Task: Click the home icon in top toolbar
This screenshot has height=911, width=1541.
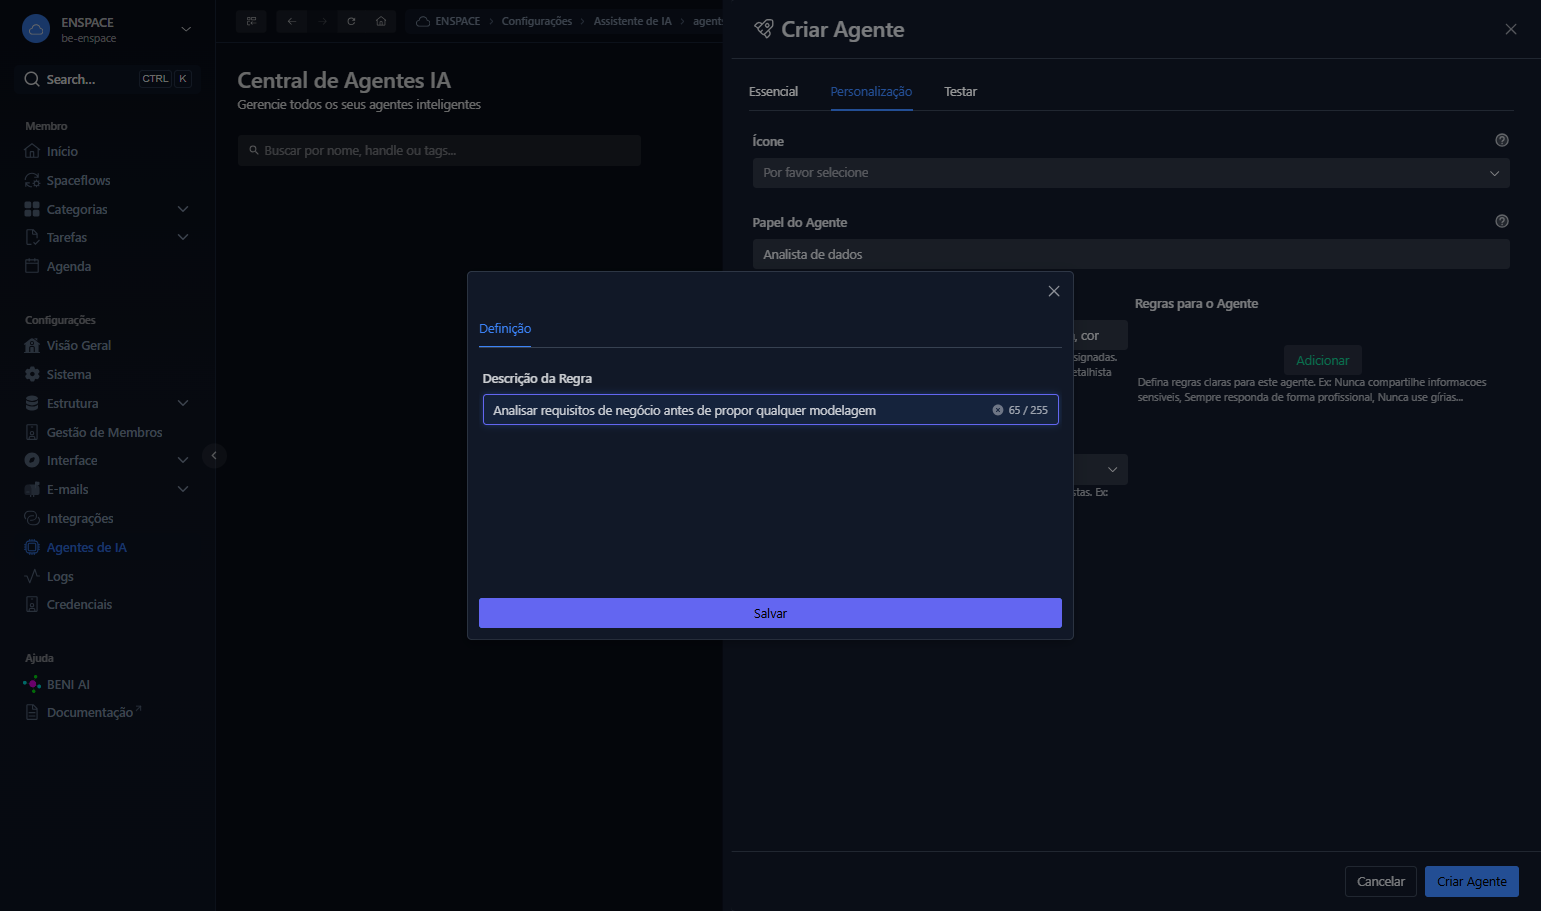Action: 381,21
